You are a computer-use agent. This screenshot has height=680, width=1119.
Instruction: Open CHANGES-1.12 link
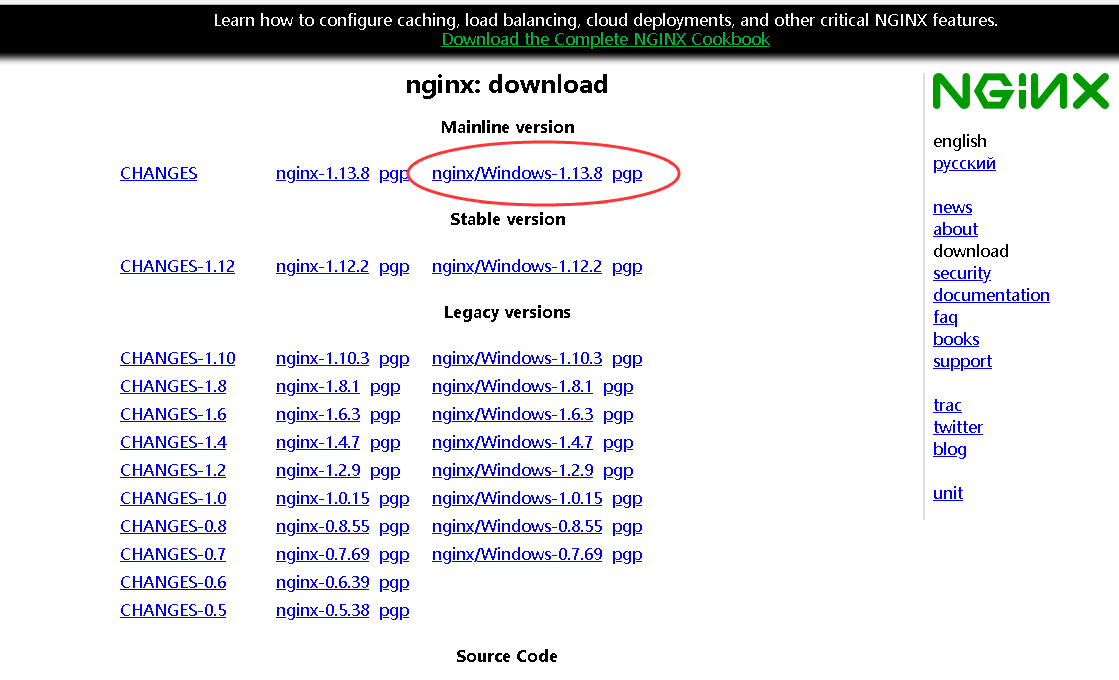(x=177, y=266)
